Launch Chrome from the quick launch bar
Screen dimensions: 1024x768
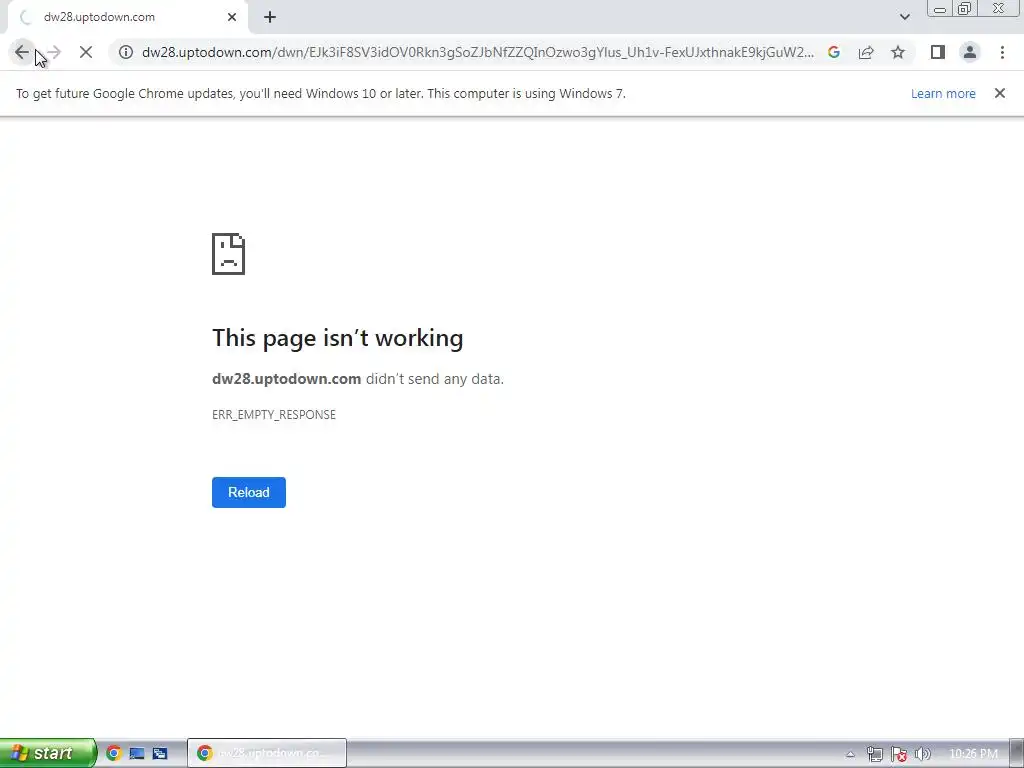coord(114,753)
